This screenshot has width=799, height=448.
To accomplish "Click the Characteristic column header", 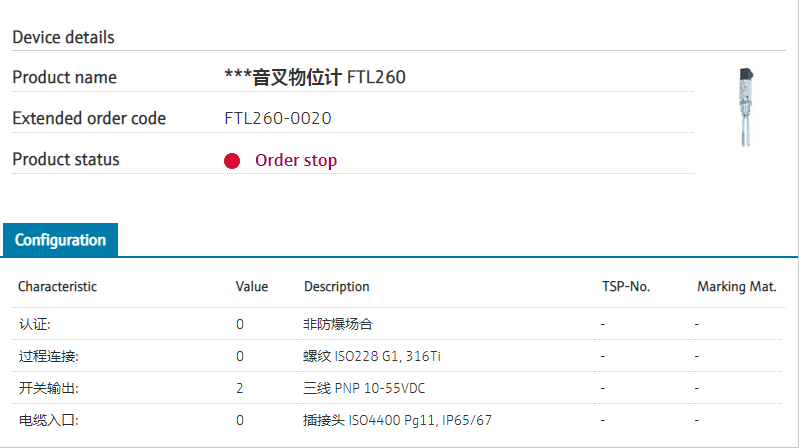I will pos(57,287).
